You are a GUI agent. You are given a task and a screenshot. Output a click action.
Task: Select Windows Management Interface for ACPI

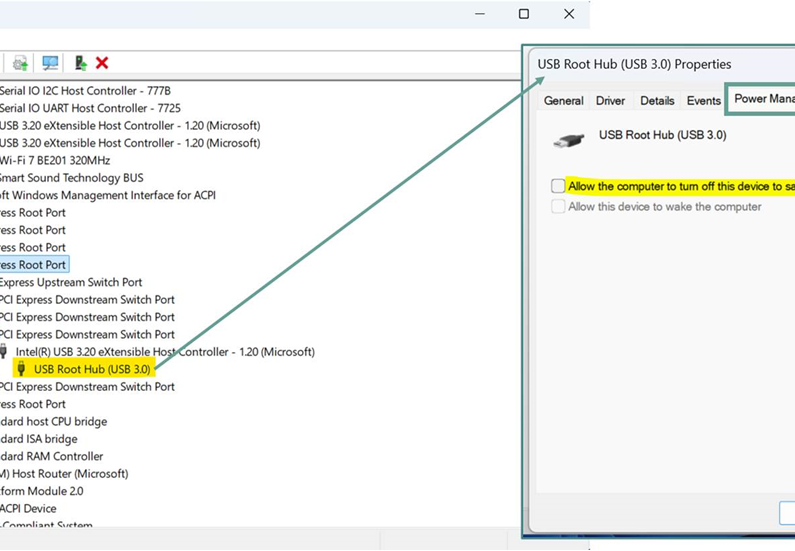point(108,195)
